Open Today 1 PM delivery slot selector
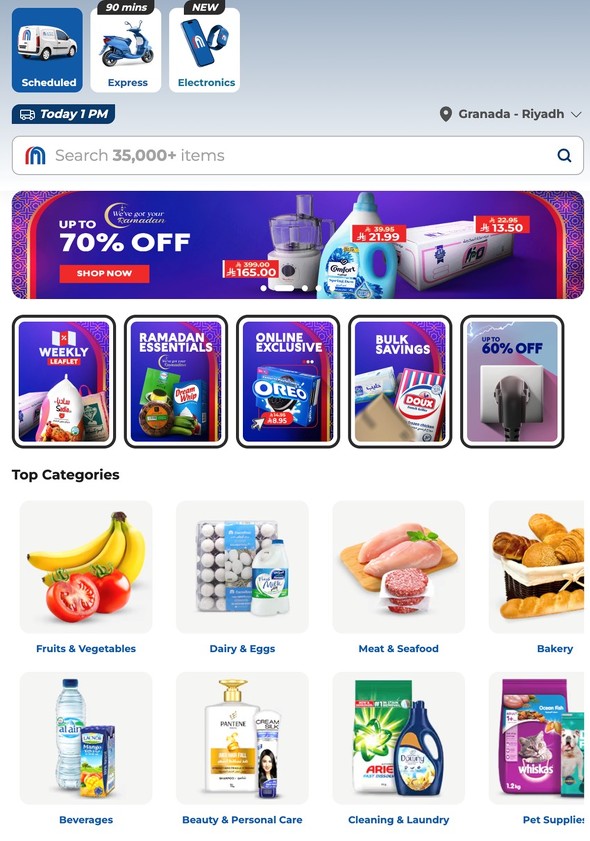This screenshot has width=590, height=841. pos(63,114)
